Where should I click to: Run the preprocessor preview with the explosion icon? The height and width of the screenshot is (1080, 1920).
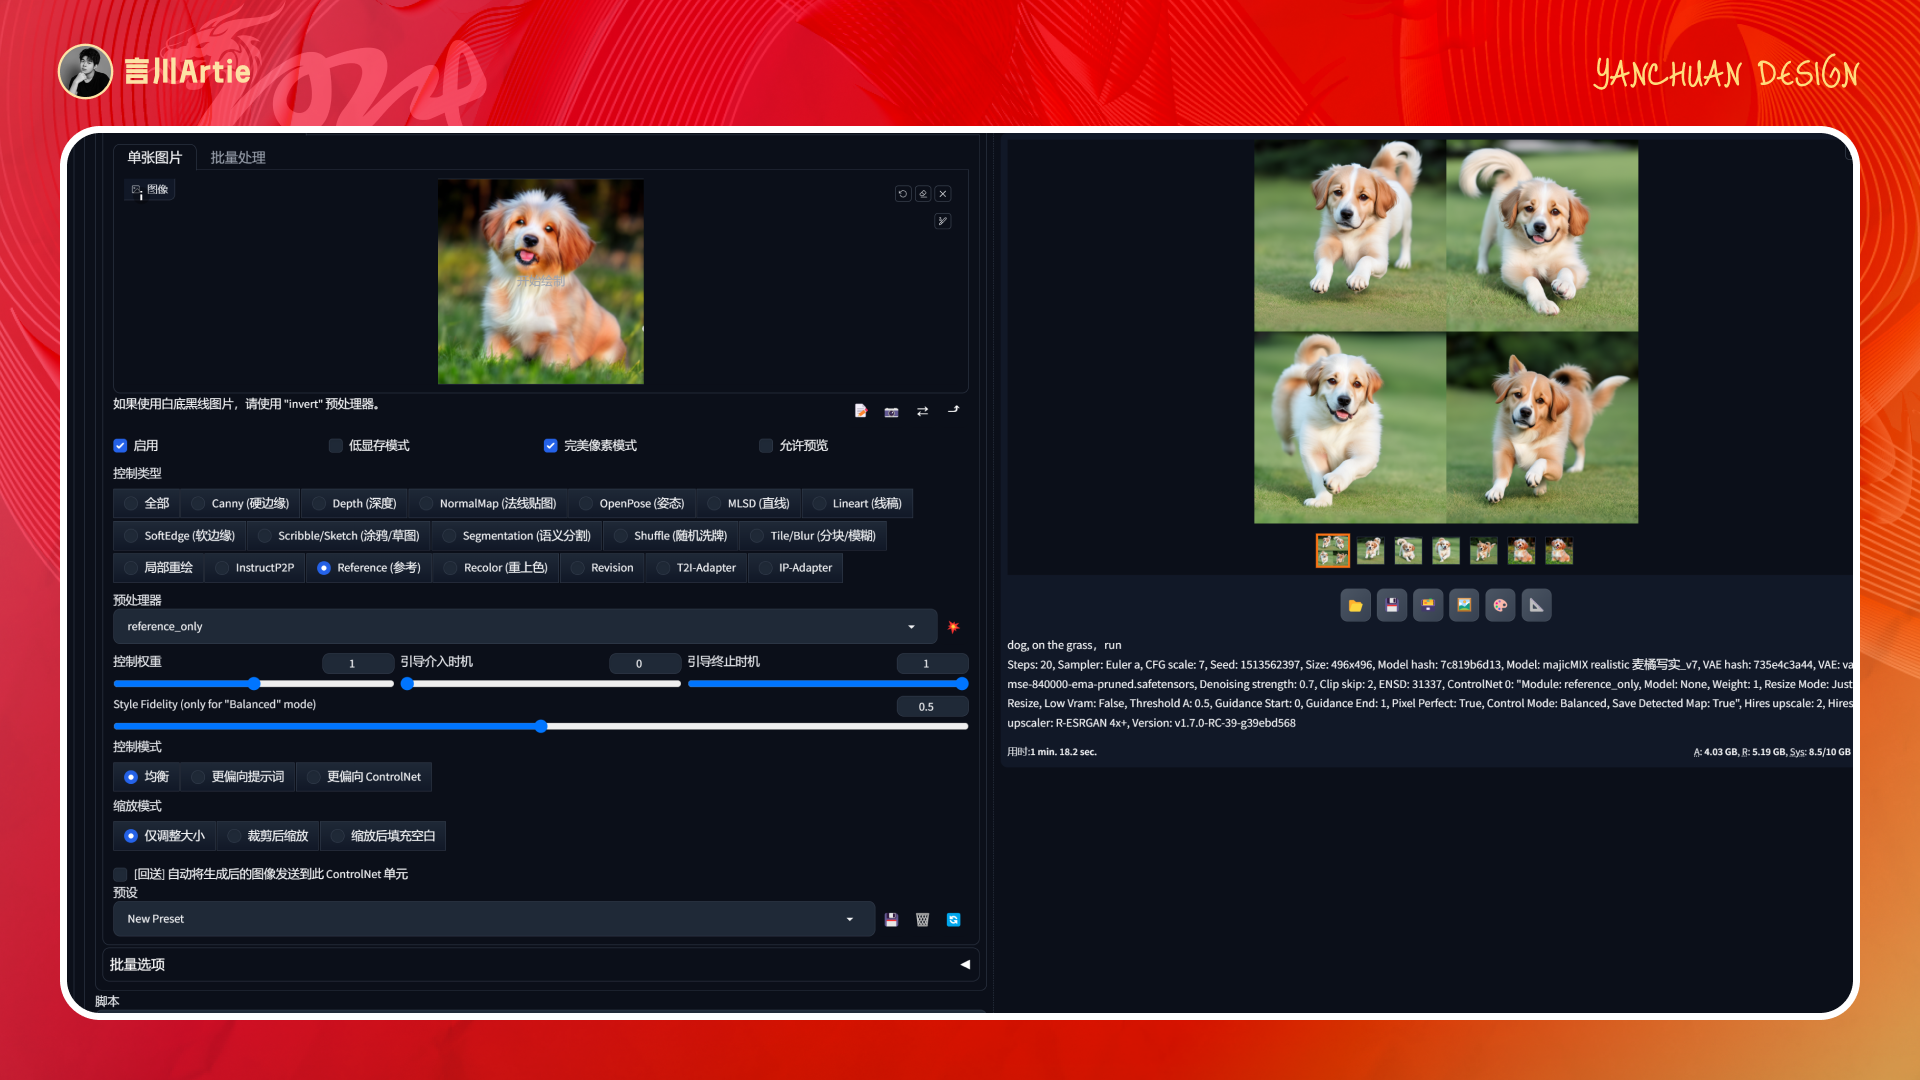coord(953,626)
